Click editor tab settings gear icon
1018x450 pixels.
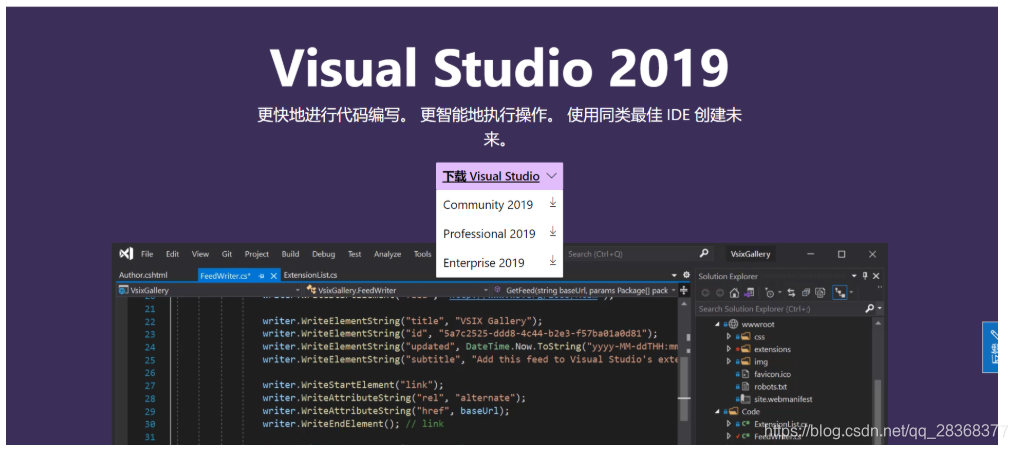pyautogui.click(x=686, y=275)
